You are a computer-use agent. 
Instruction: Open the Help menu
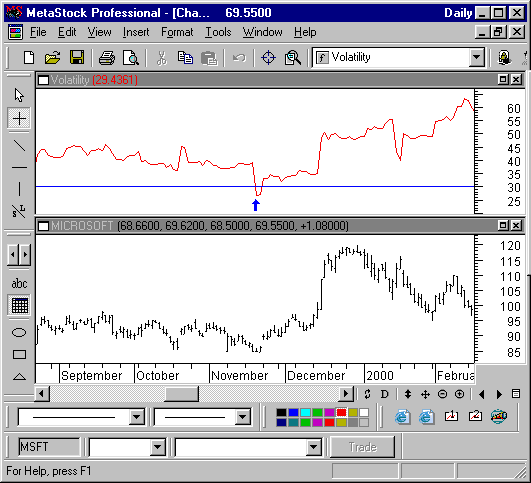tap(305, 32)
